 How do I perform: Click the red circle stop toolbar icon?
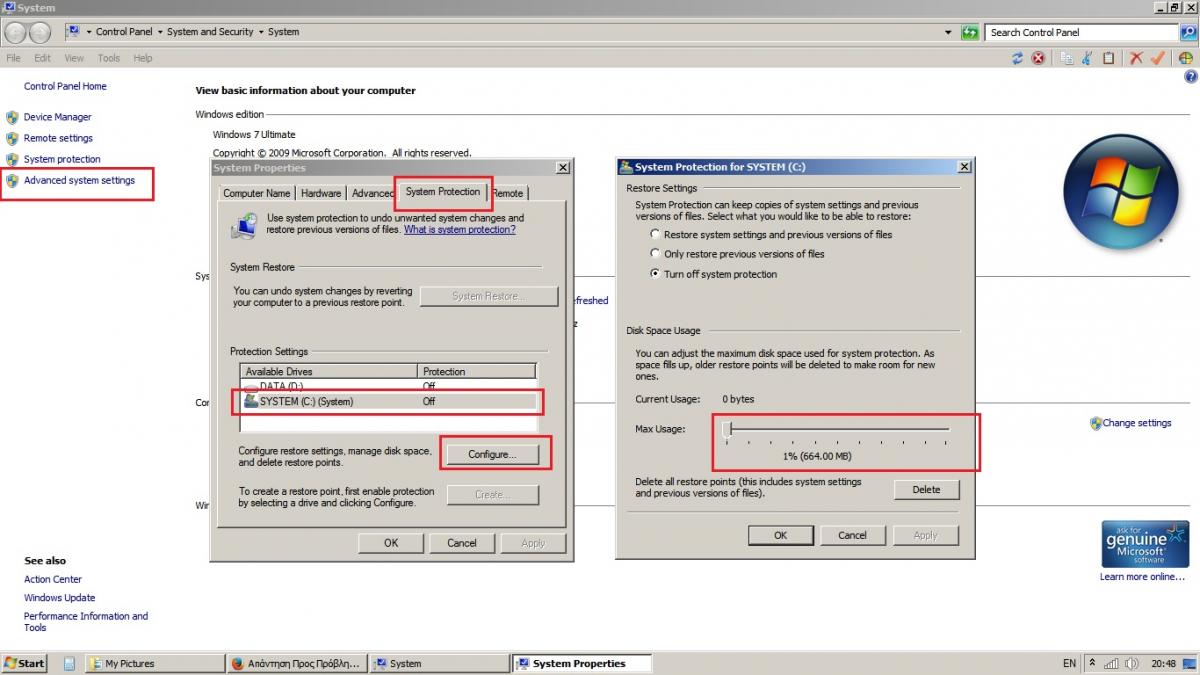coord(1038,58)
